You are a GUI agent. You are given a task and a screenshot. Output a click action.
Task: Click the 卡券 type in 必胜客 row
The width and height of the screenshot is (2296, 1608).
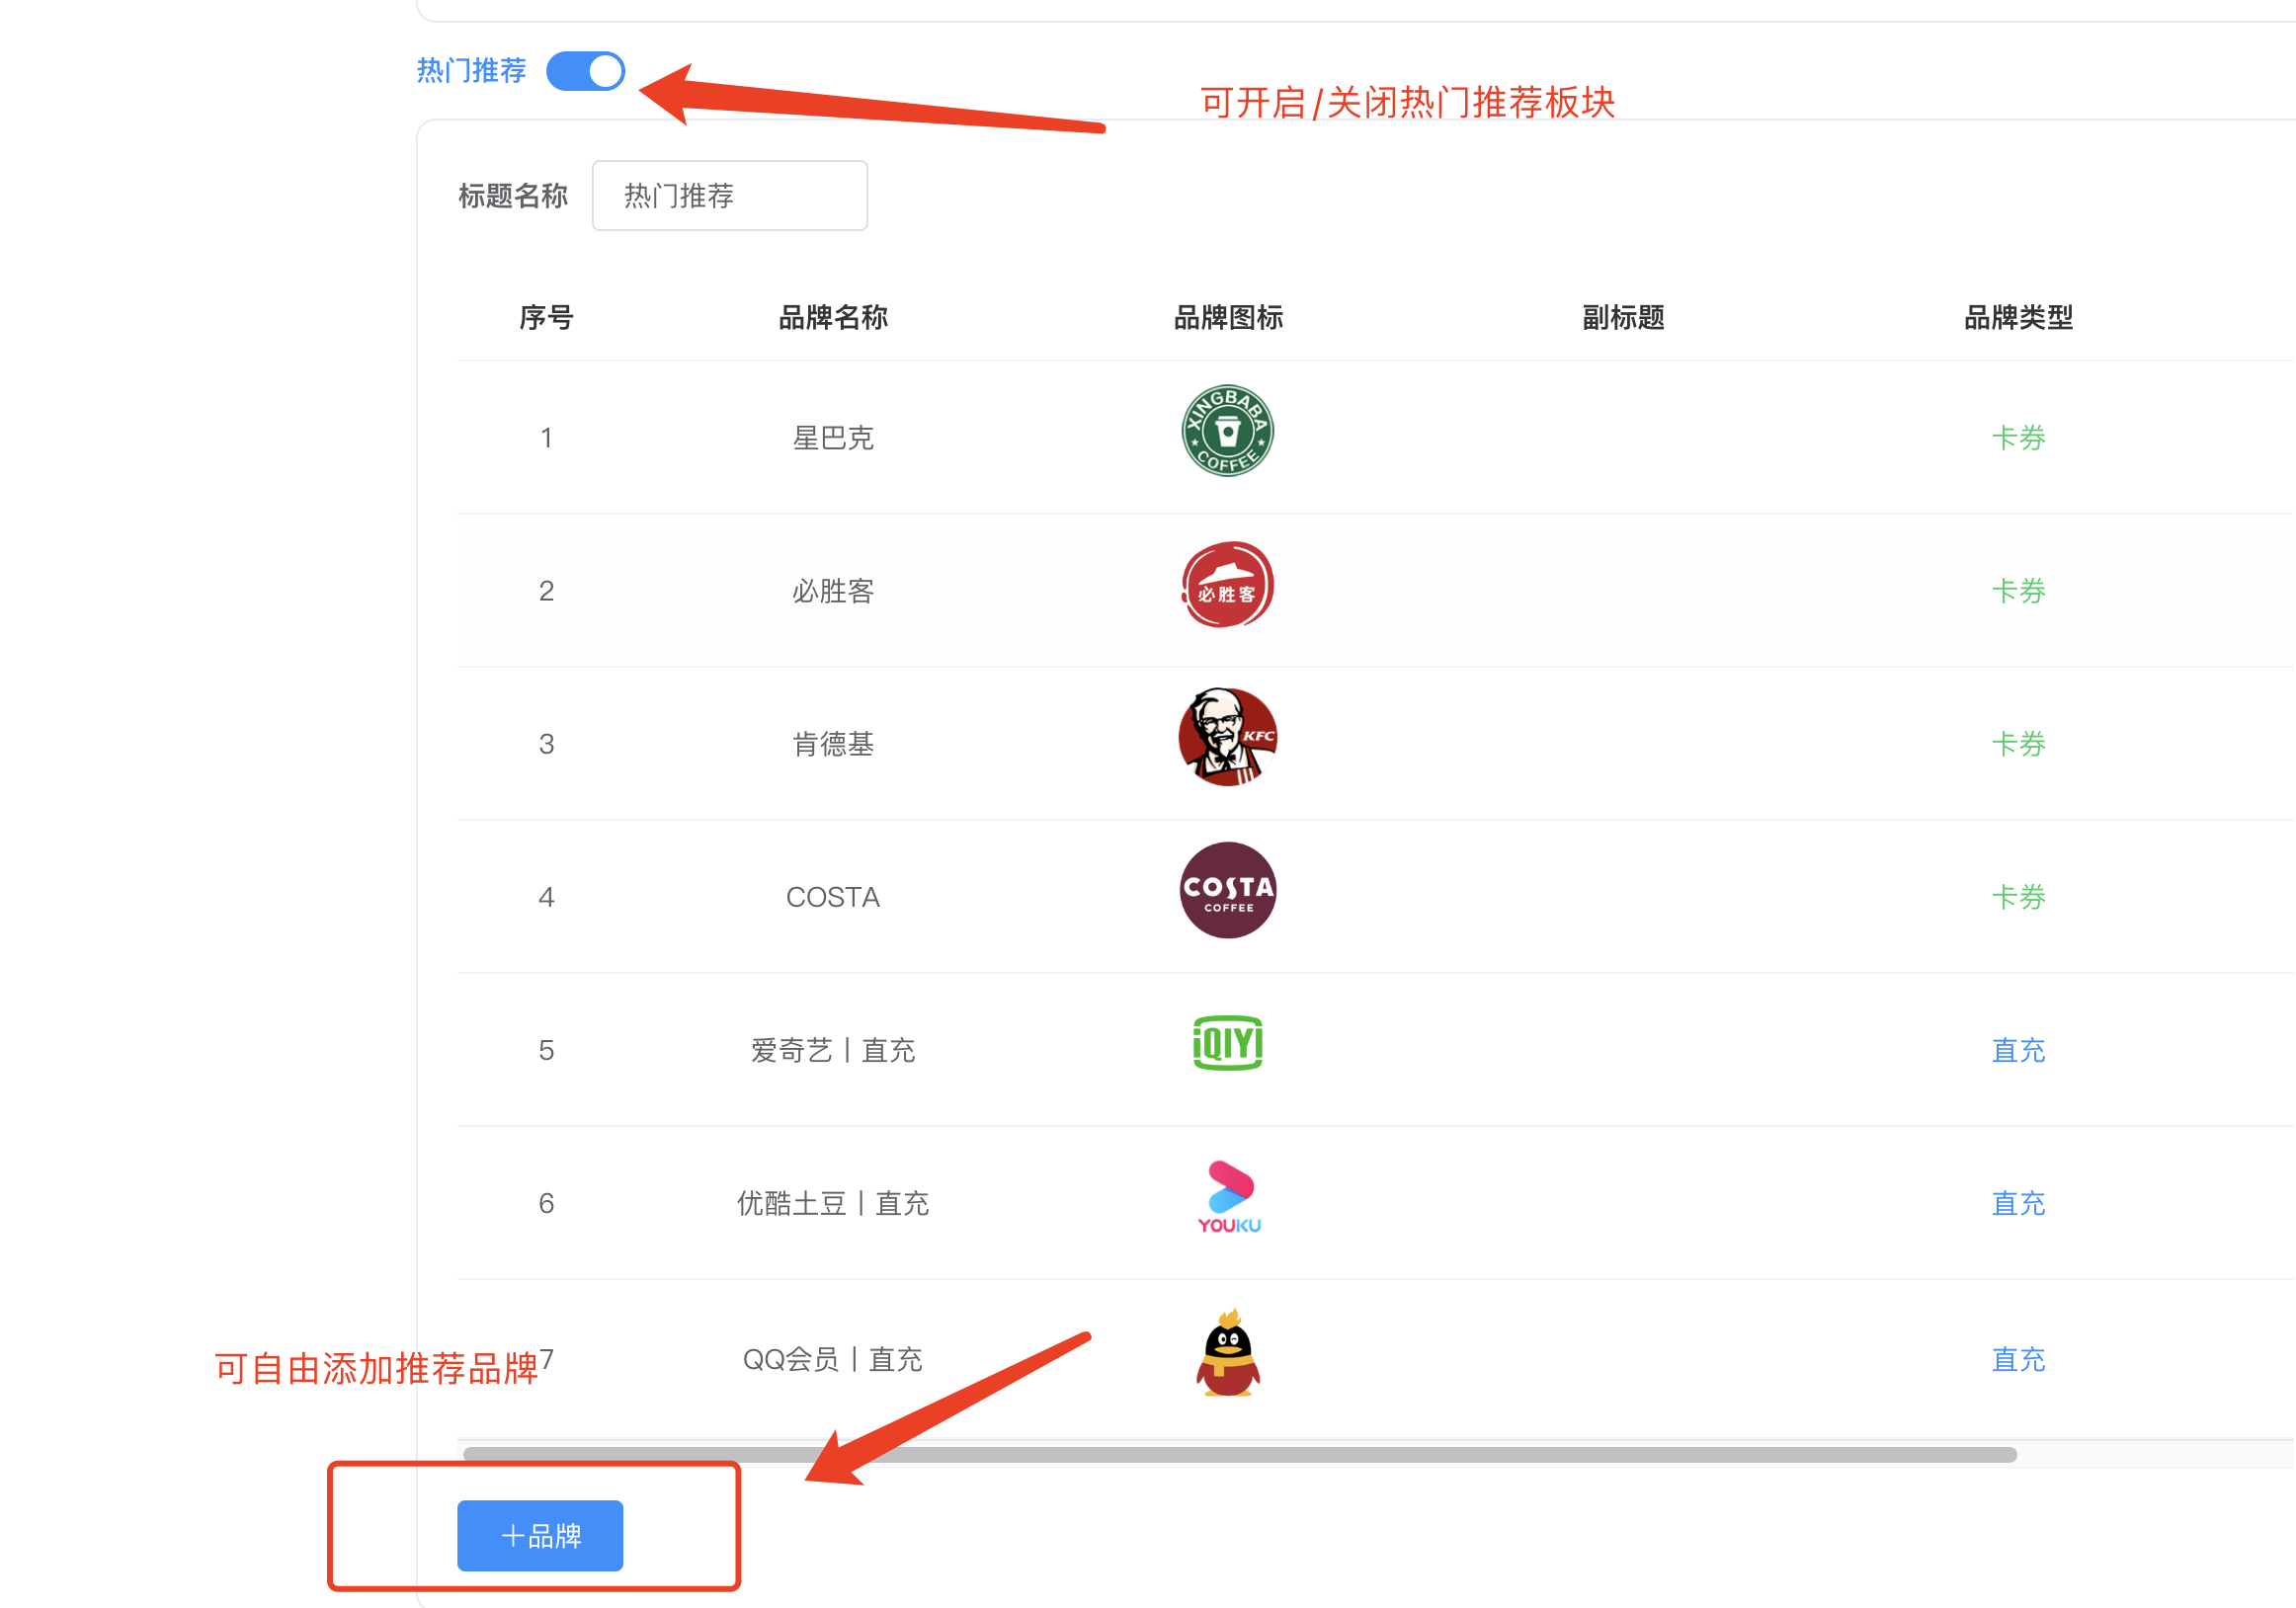(2018, 591)
